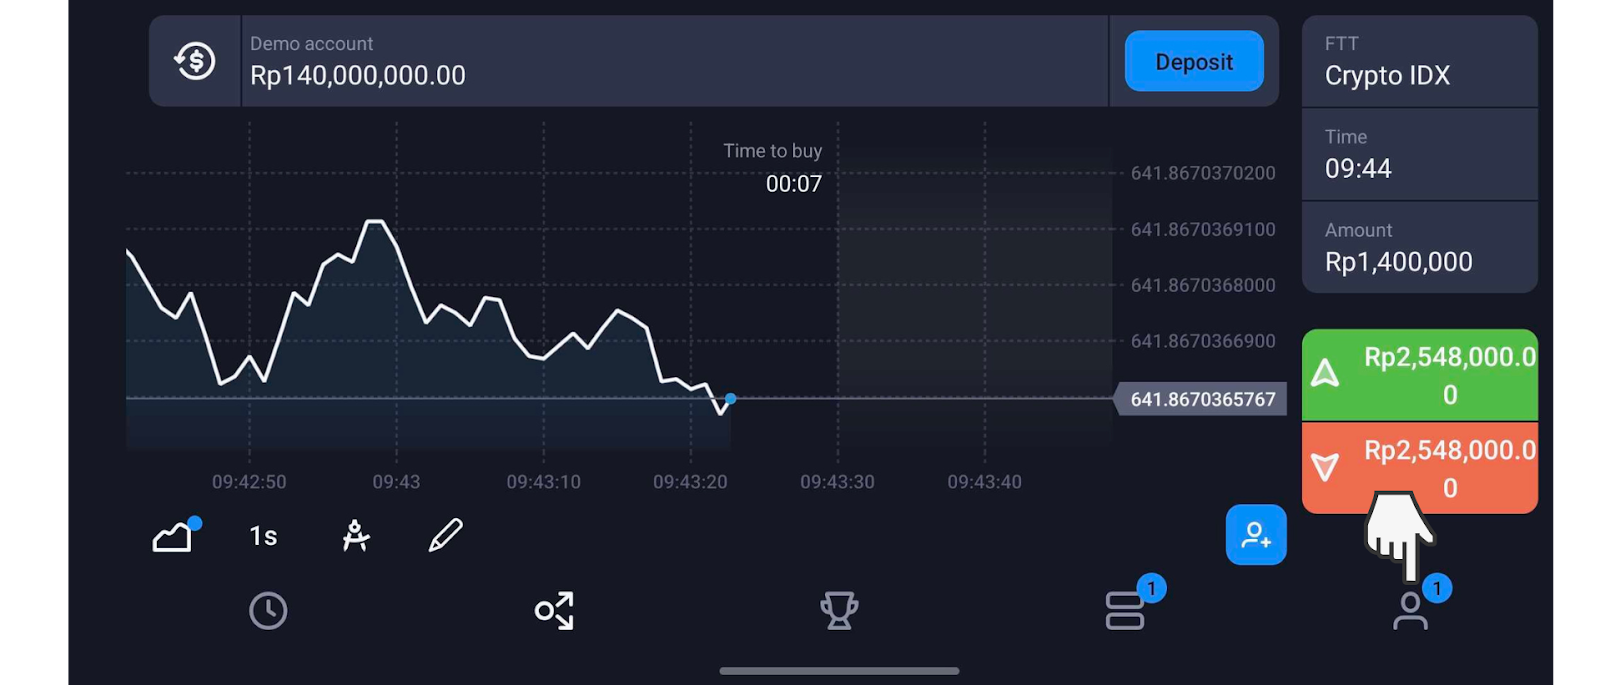Open the shapes transfer icon tab
1600x685 pixels.
(555, 611)
